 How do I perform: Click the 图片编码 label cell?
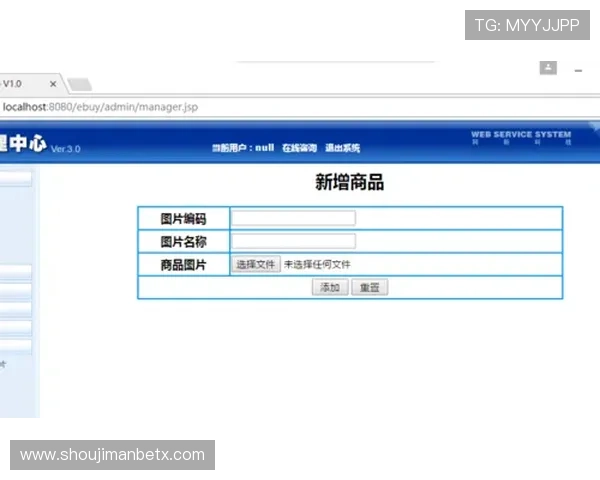click(184, 219)
